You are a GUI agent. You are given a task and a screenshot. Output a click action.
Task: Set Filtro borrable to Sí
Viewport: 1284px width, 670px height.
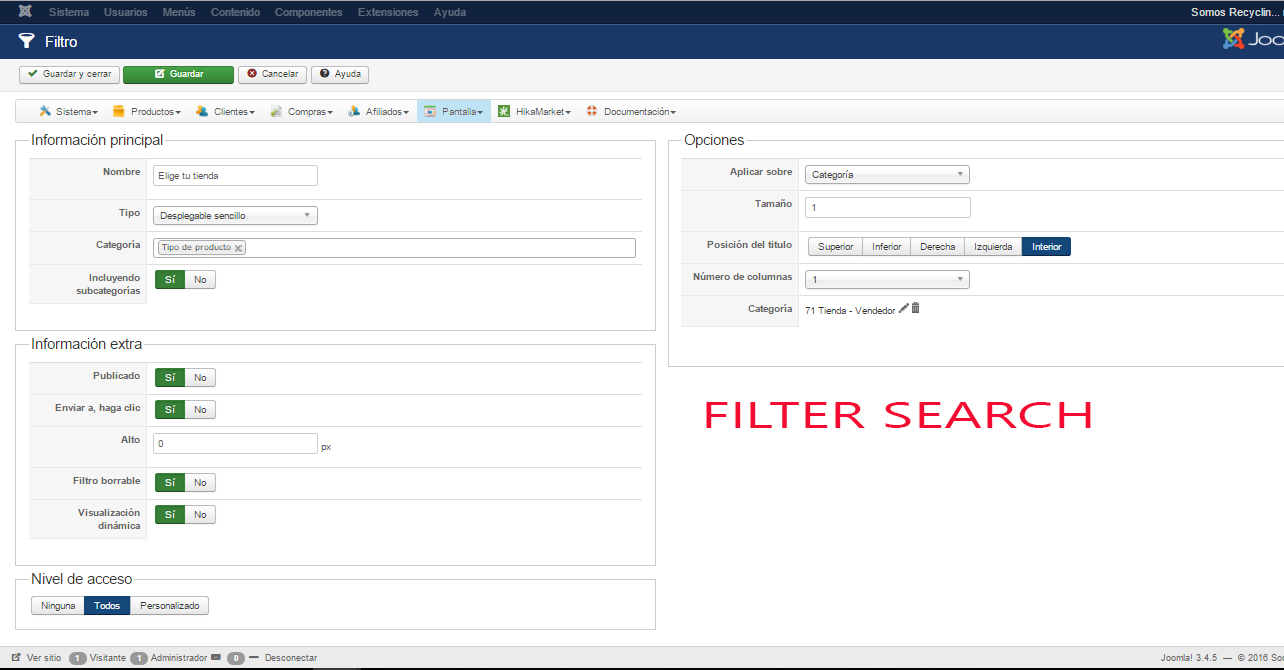[x=170, y=482]
